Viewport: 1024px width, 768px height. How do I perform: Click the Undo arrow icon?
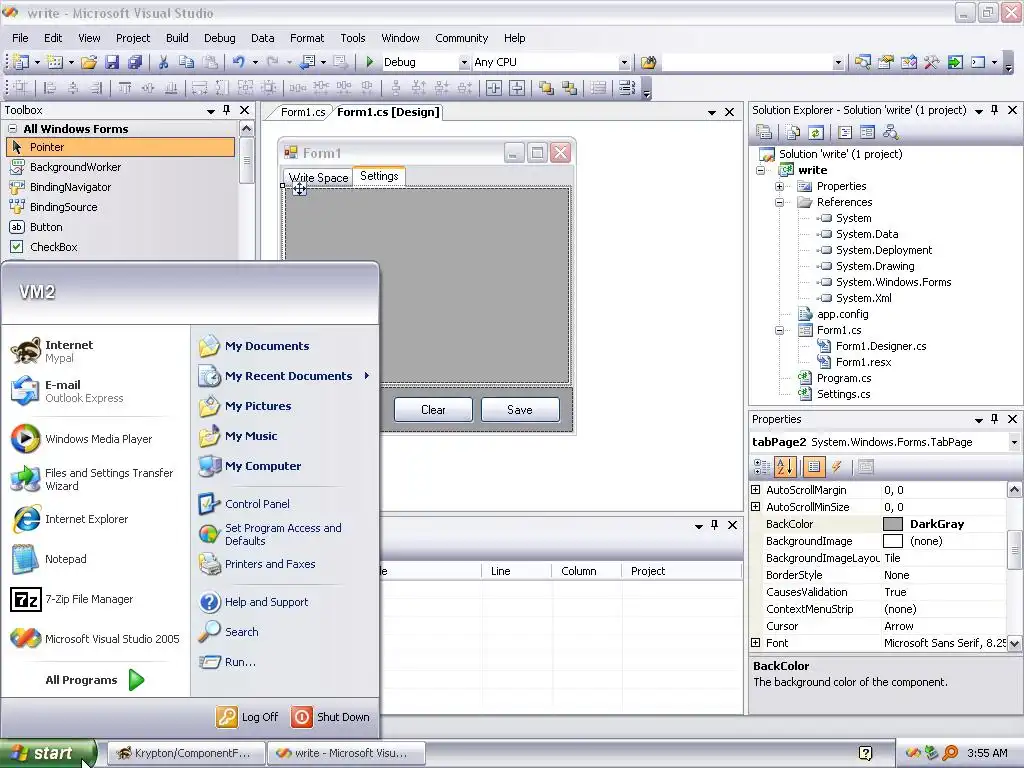[238, 62]
